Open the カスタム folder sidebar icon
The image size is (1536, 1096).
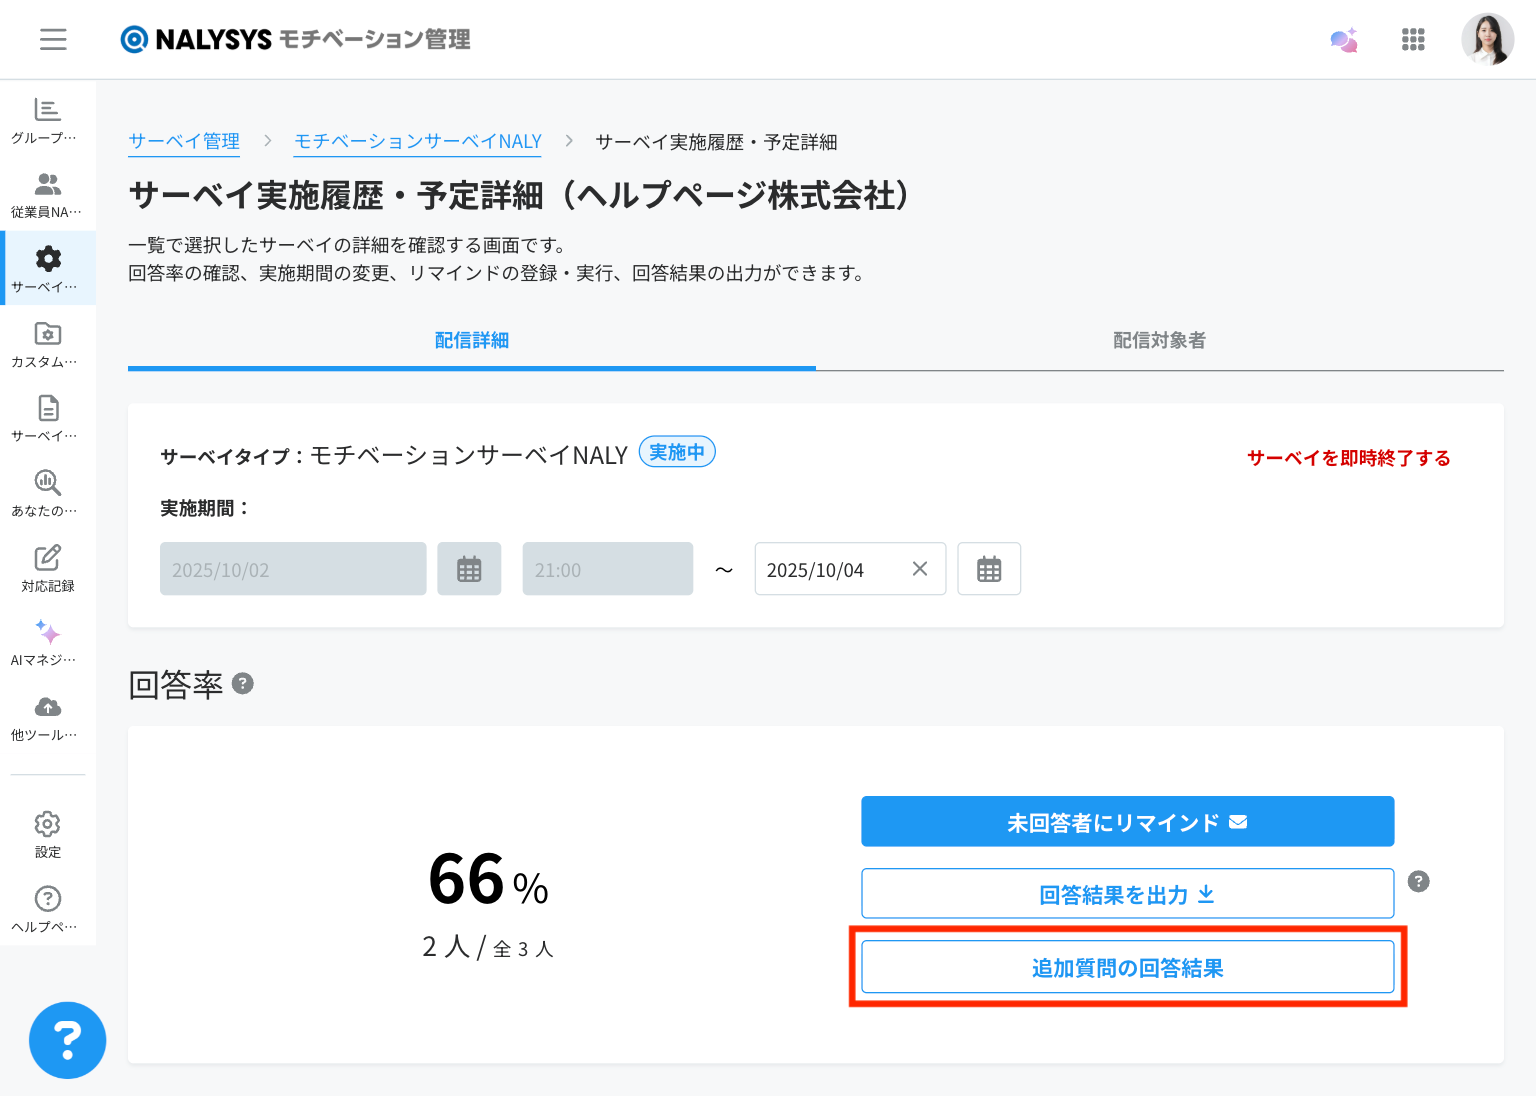tap(47, 343)
